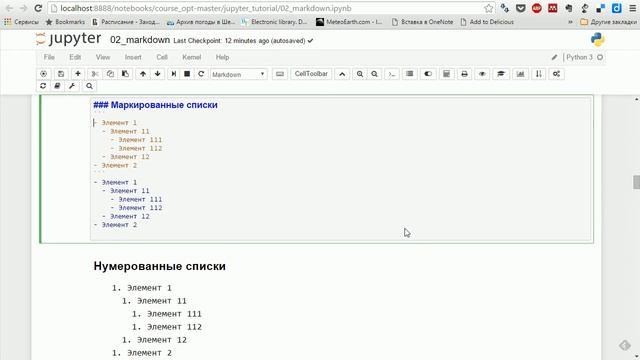
Task: Open table of contents list icon
Action: tap(409, 74)
